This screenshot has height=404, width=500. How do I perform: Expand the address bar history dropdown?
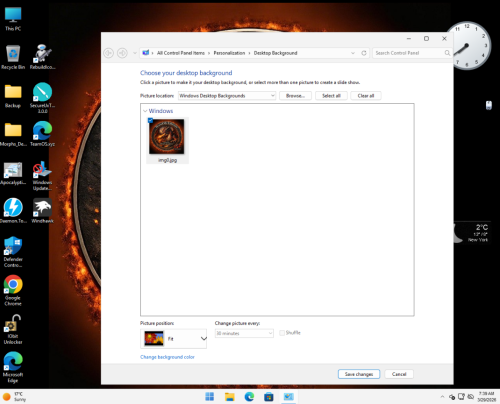(353, 53)
